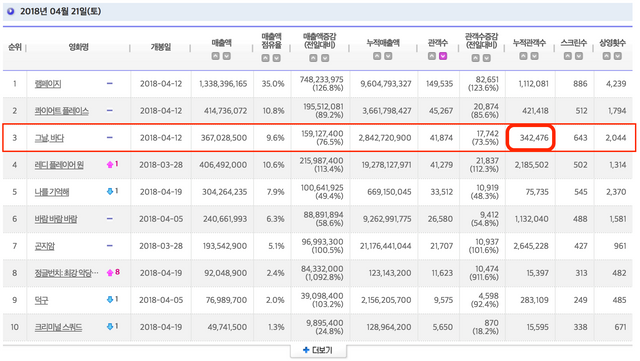Open the 레디 플레이어 원 movie link
This screenshot has height=361, width=640.
click(59, 165)
